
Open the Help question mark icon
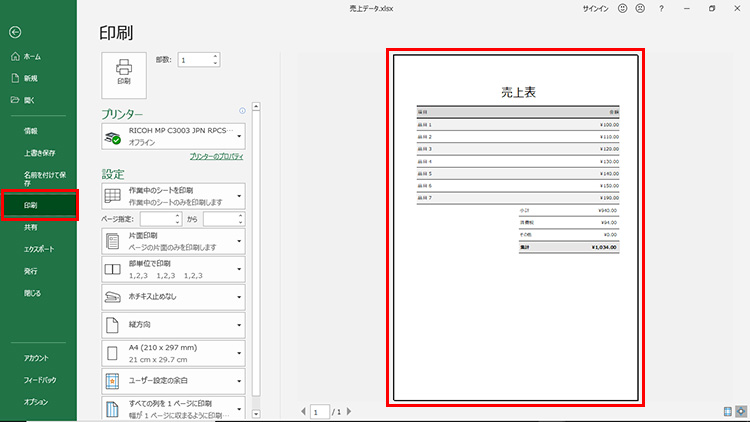(x=662, y=8)
